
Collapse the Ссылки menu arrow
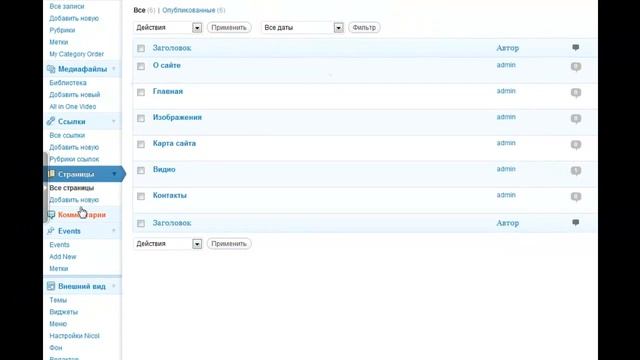click(x=114, y=121)
